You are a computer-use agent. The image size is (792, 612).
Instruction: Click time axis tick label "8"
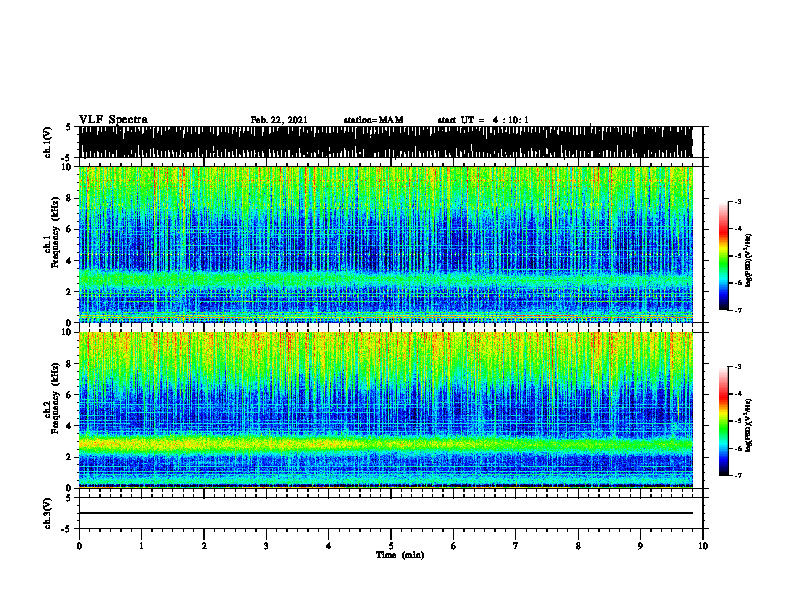578,546
